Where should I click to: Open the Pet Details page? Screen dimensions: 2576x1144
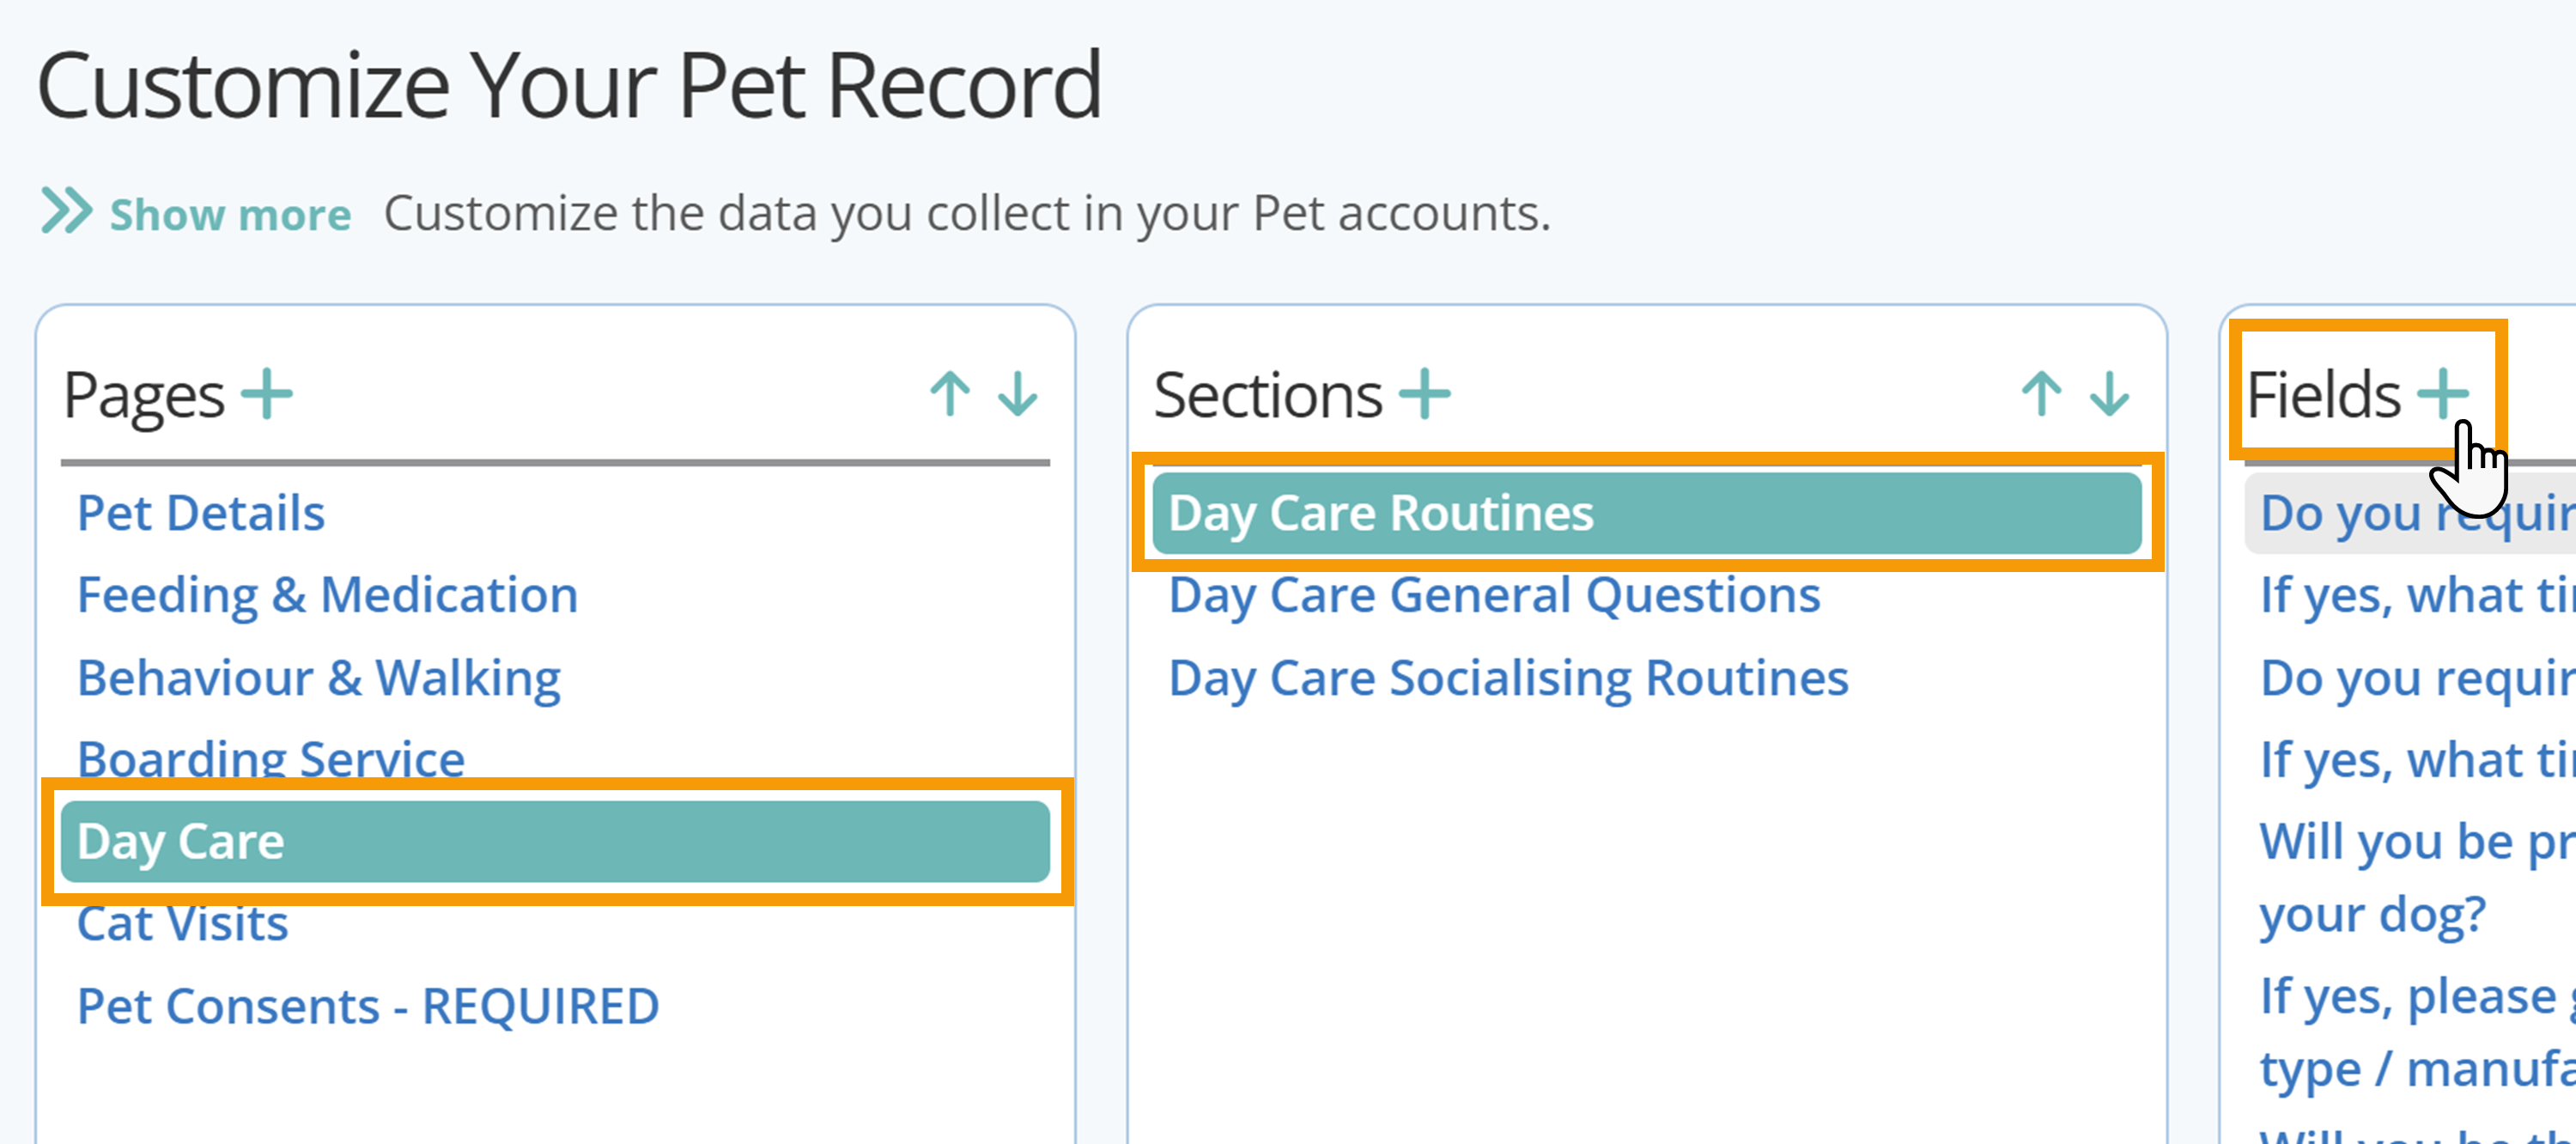pos(201,513)
